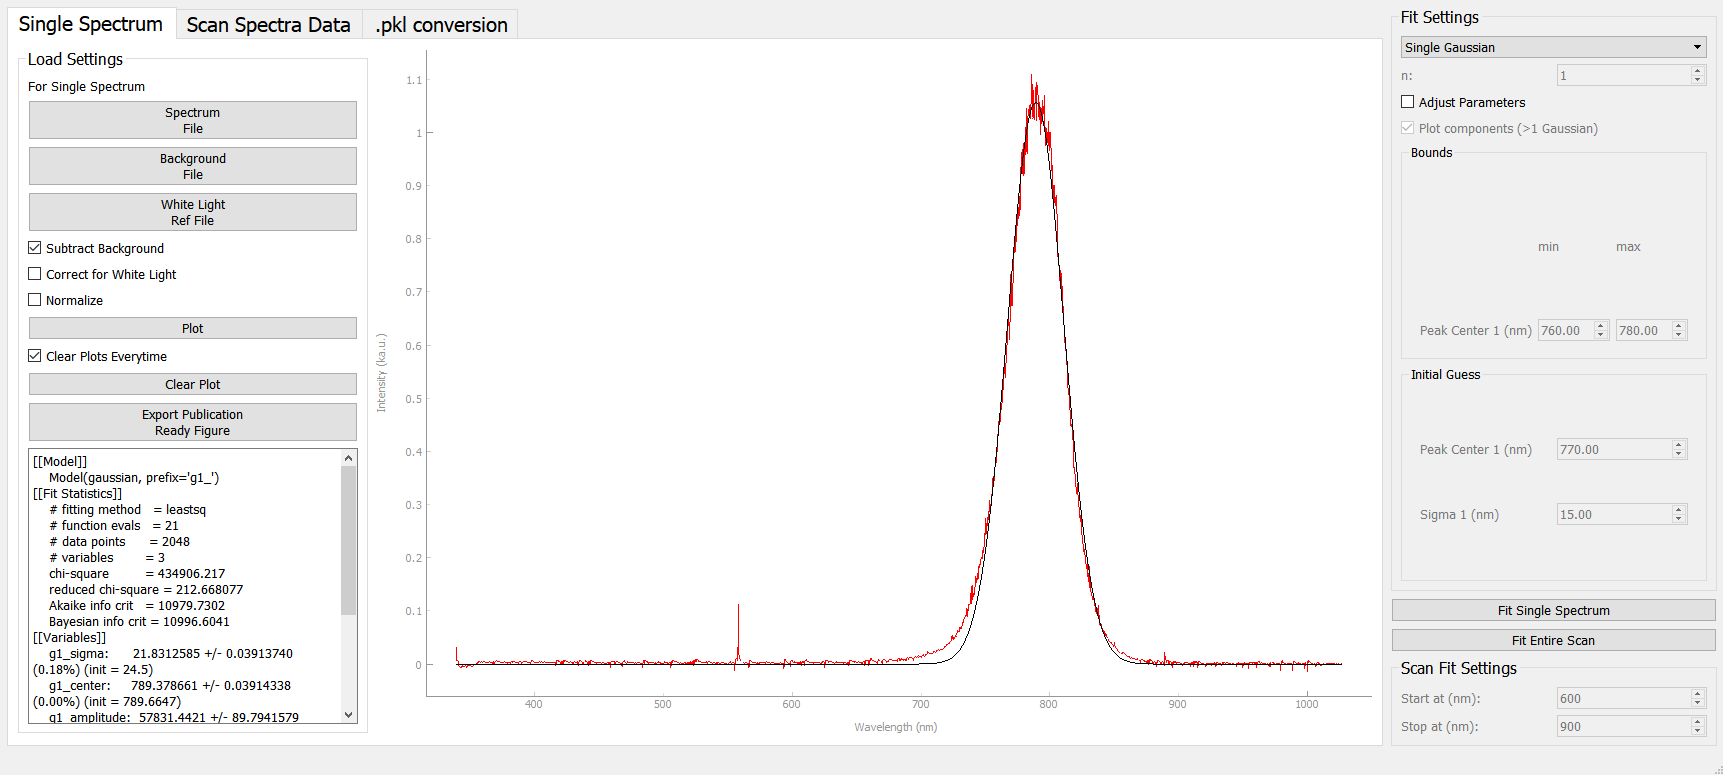Image resolution: width=1723 pixels, height=775 pixels.
Task: Click scroll-up arrow of fit results box
Action: point(349,458)
